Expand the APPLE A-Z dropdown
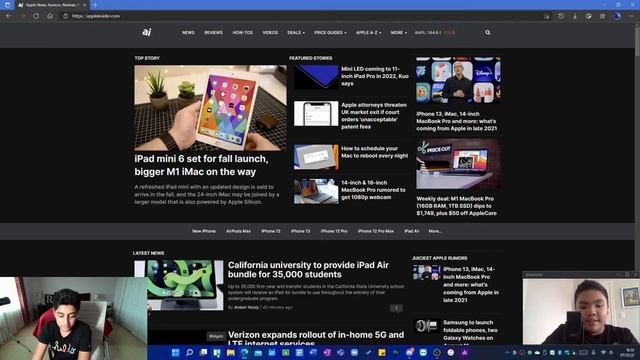This screenshot has height=360, width=640. point(369,33)
